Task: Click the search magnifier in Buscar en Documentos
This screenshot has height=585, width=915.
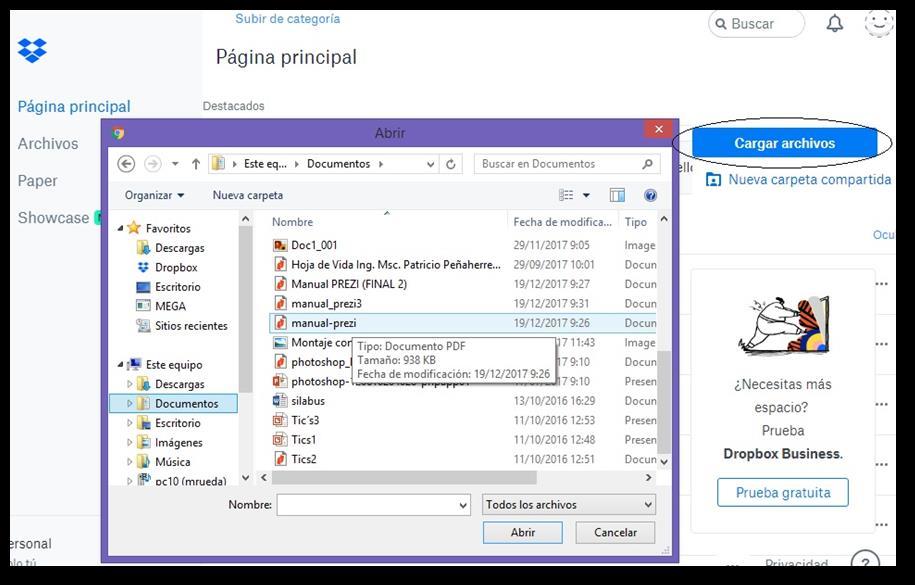Action: [x=647, y=164]
